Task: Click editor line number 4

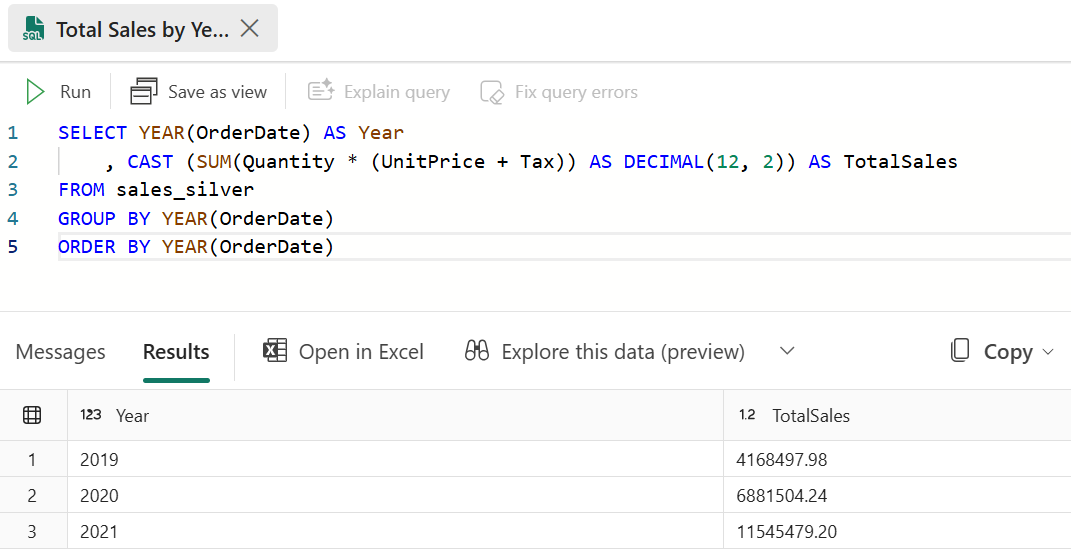Action: click(13, 219)
